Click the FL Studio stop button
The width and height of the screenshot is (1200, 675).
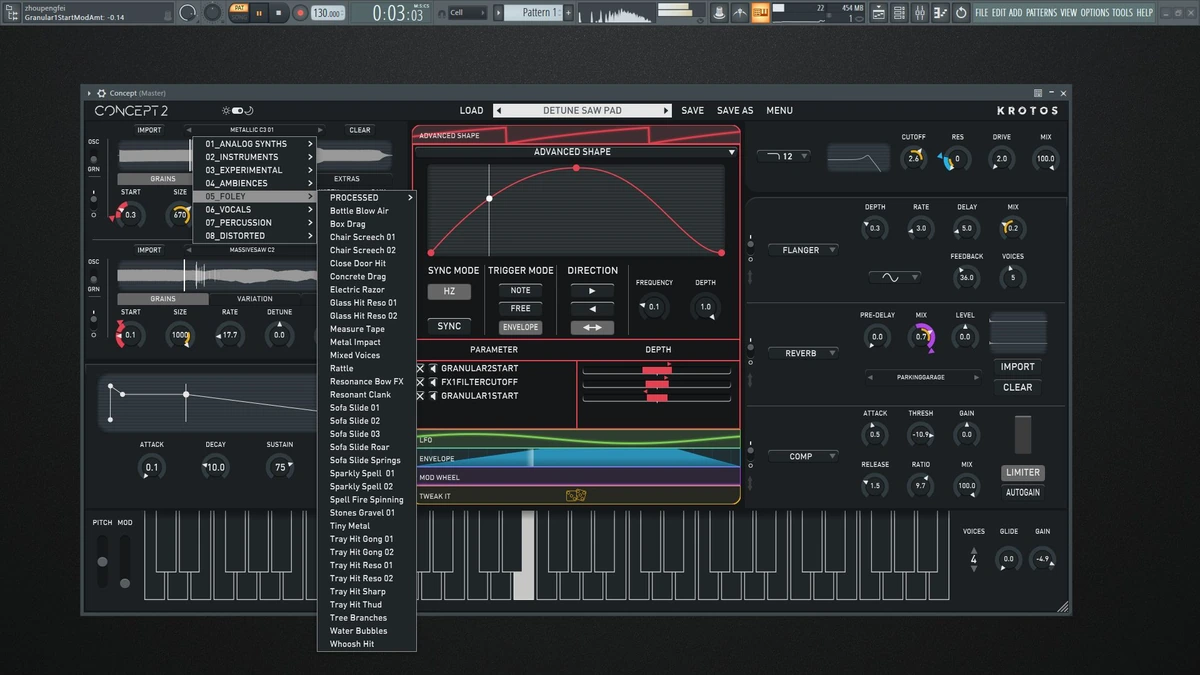click(x=279, y=13)
